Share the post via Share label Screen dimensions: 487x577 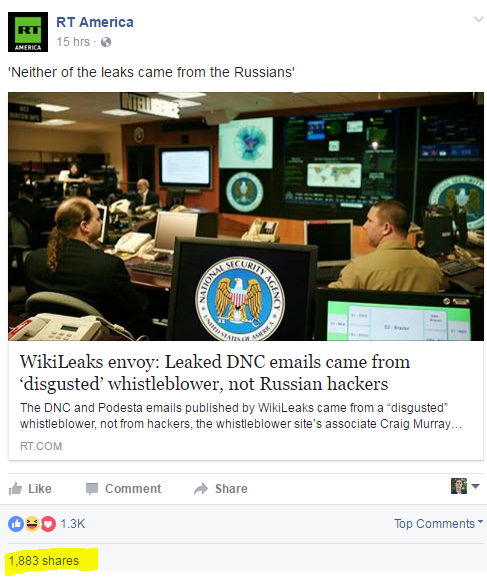[231, 489]
